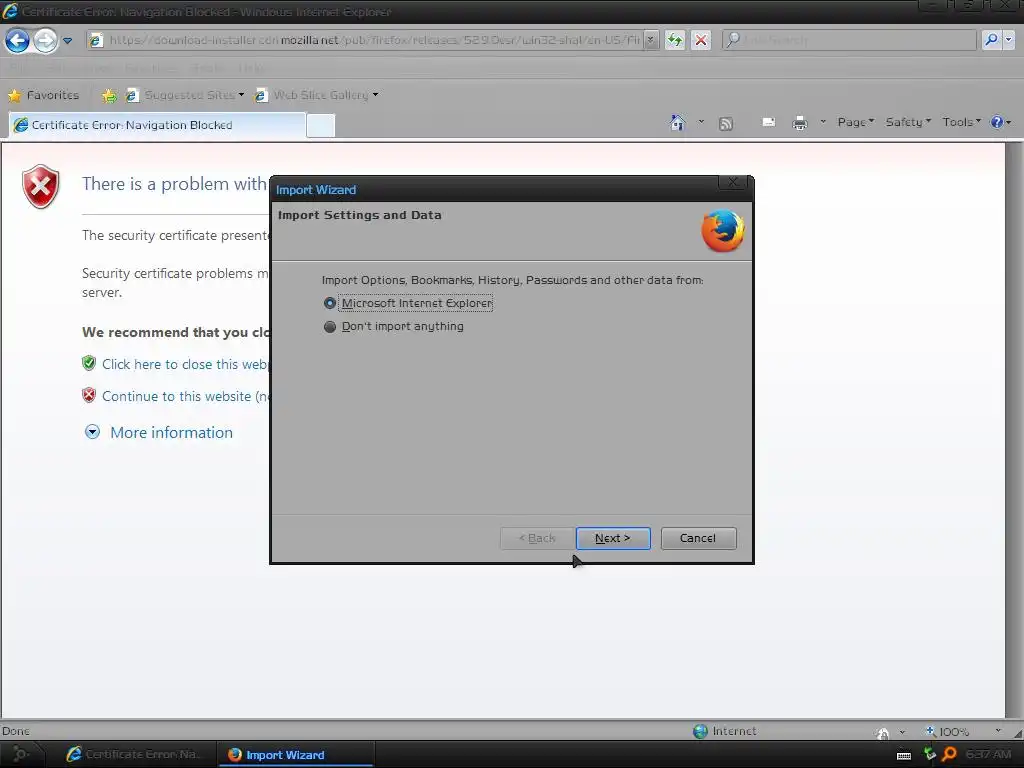The height and width of the screenshot is (768, 1024).
Task: Click the RSS feeds icon
Action: coord(726,123)
